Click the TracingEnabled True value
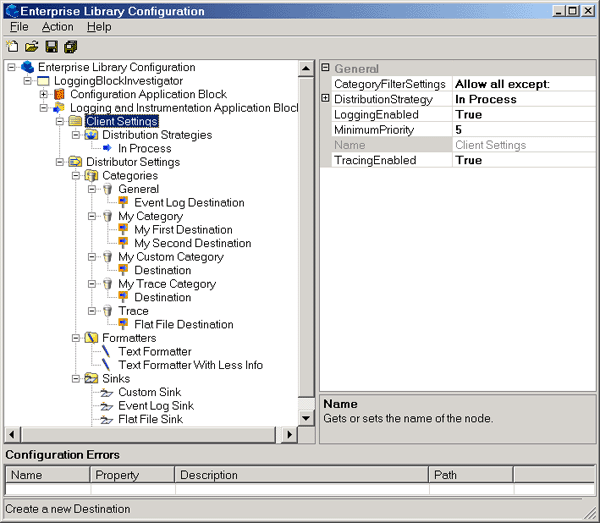The height and width of the screenshot is (523, 600). tap(523, 160)
